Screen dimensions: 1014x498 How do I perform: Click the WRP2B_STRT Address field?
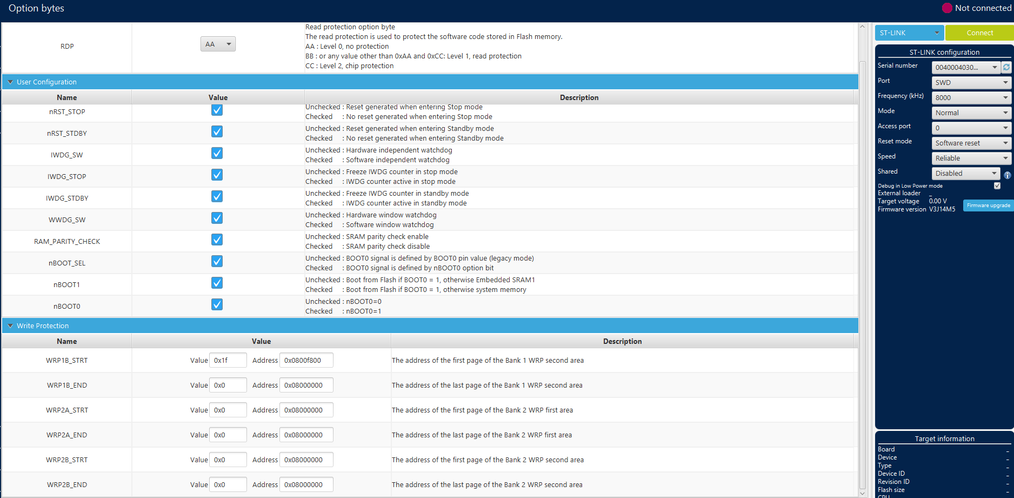pos(306,460)
